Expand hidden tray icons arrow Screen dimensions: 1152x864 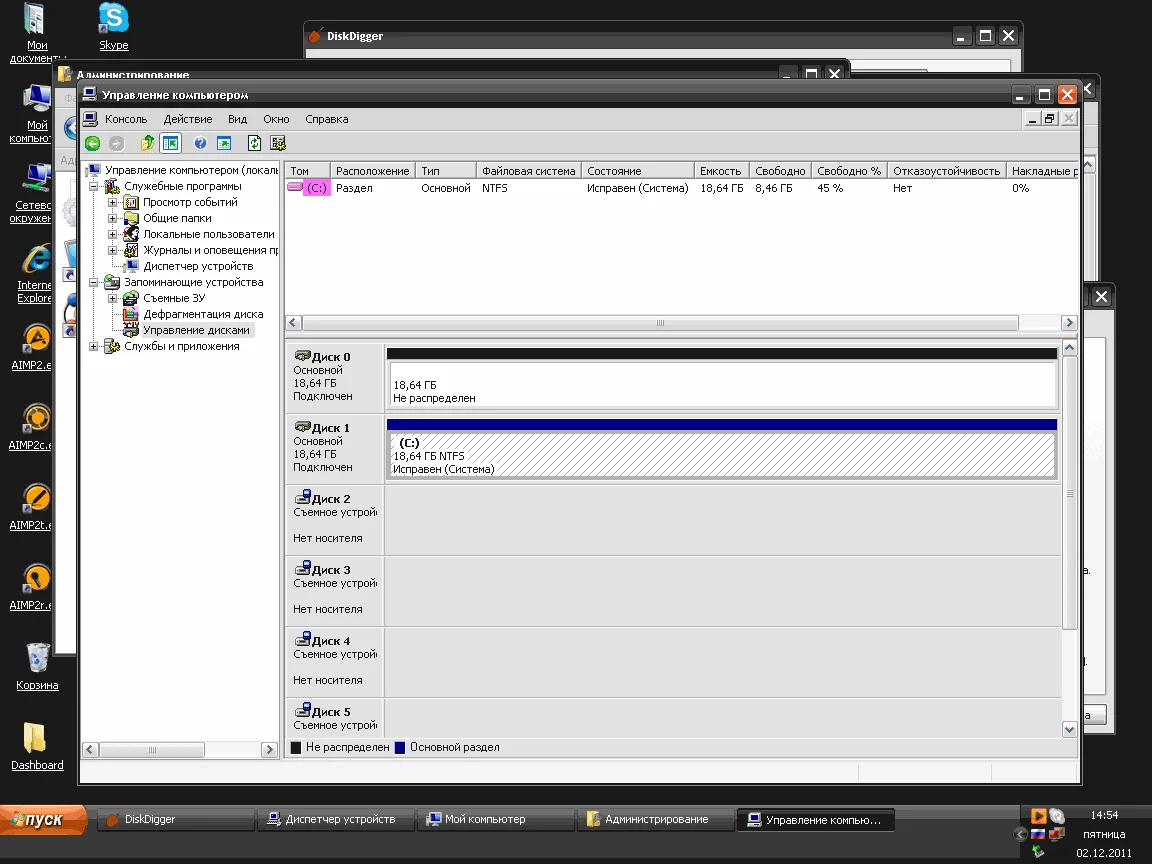[1020, 834]
